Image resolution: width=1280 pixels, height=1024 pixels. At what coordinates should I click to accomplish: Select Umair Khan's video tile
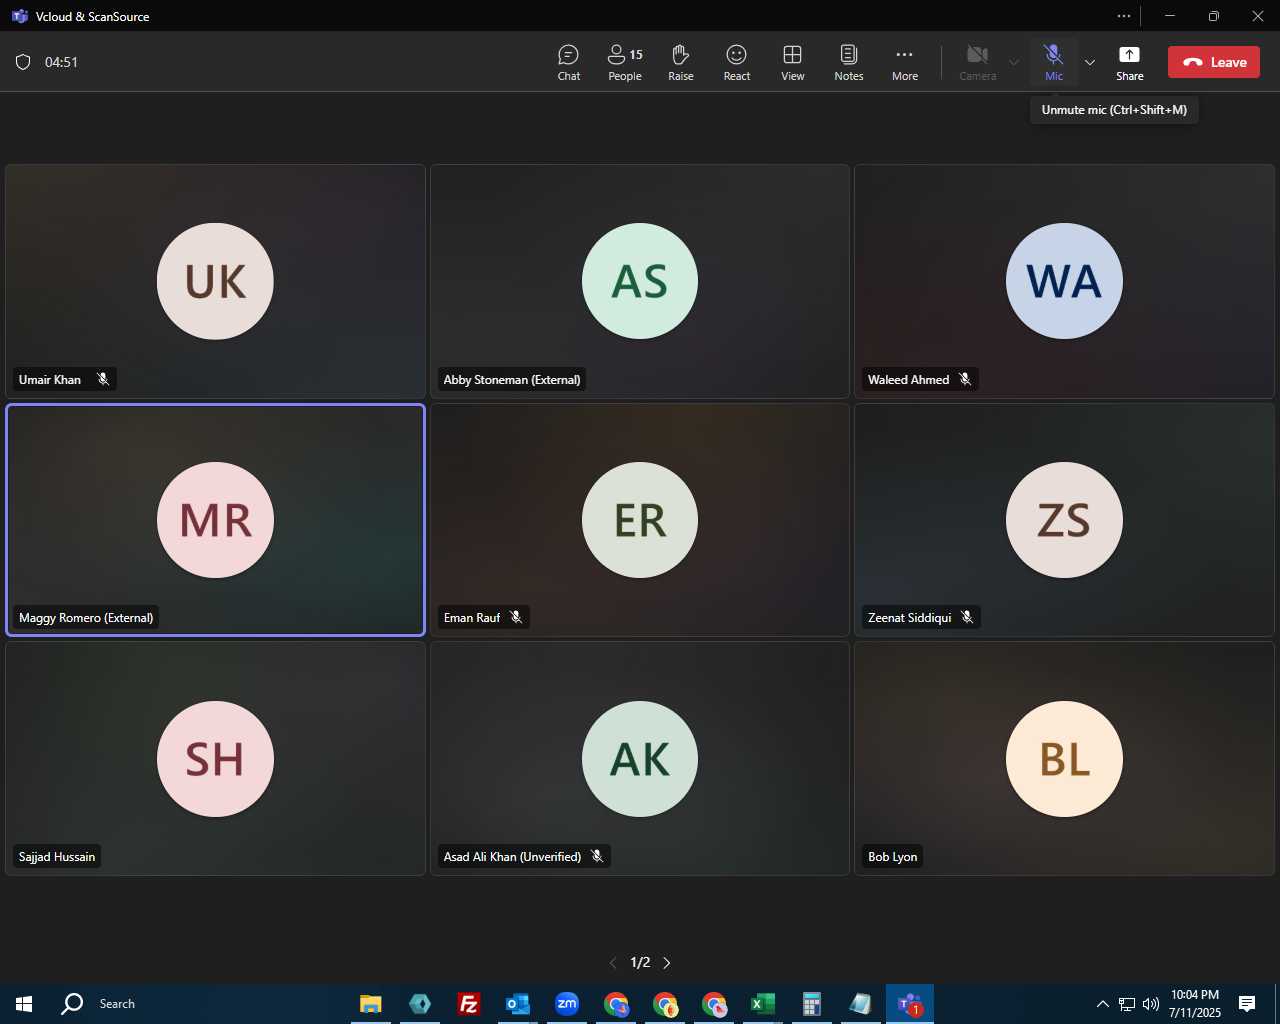[x=215, y=281]
